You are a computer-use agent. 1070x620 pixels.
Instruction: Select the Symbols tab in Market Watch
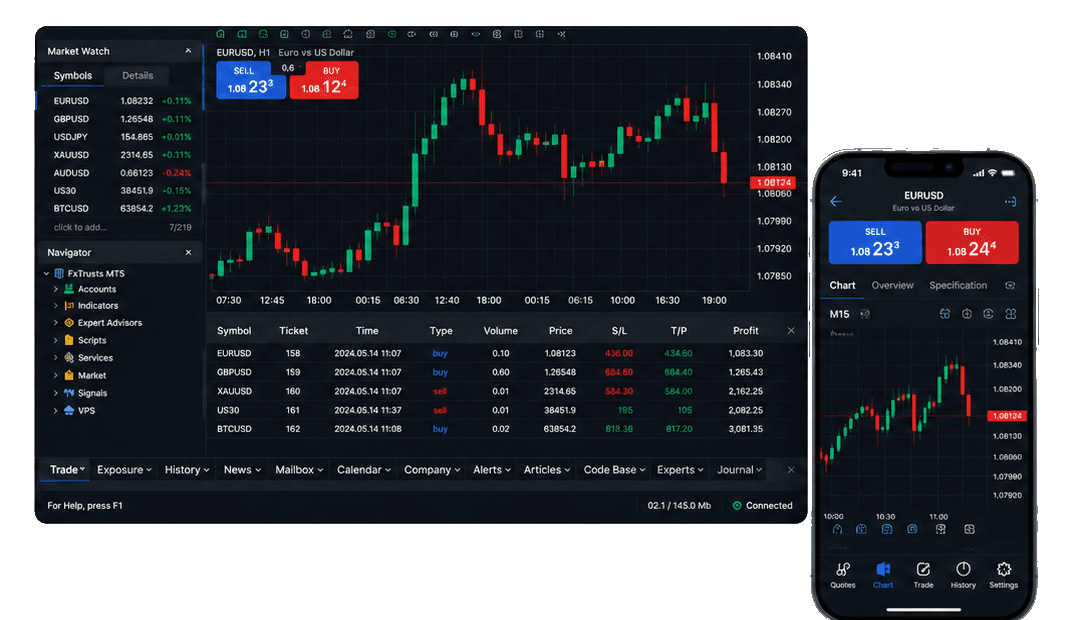click(72, 76)
